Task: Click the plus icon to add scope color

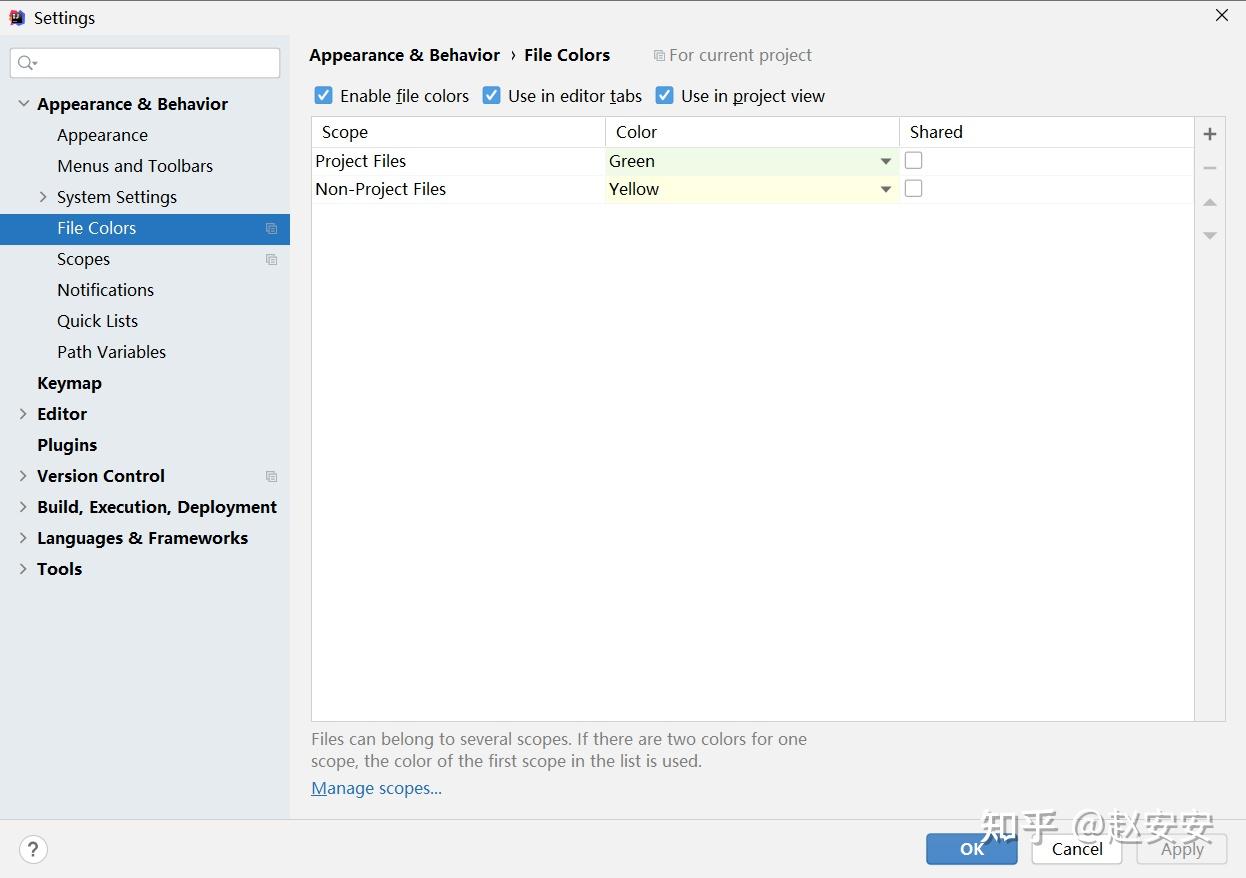Action: pyautogui.click(x=1210, y=134)
